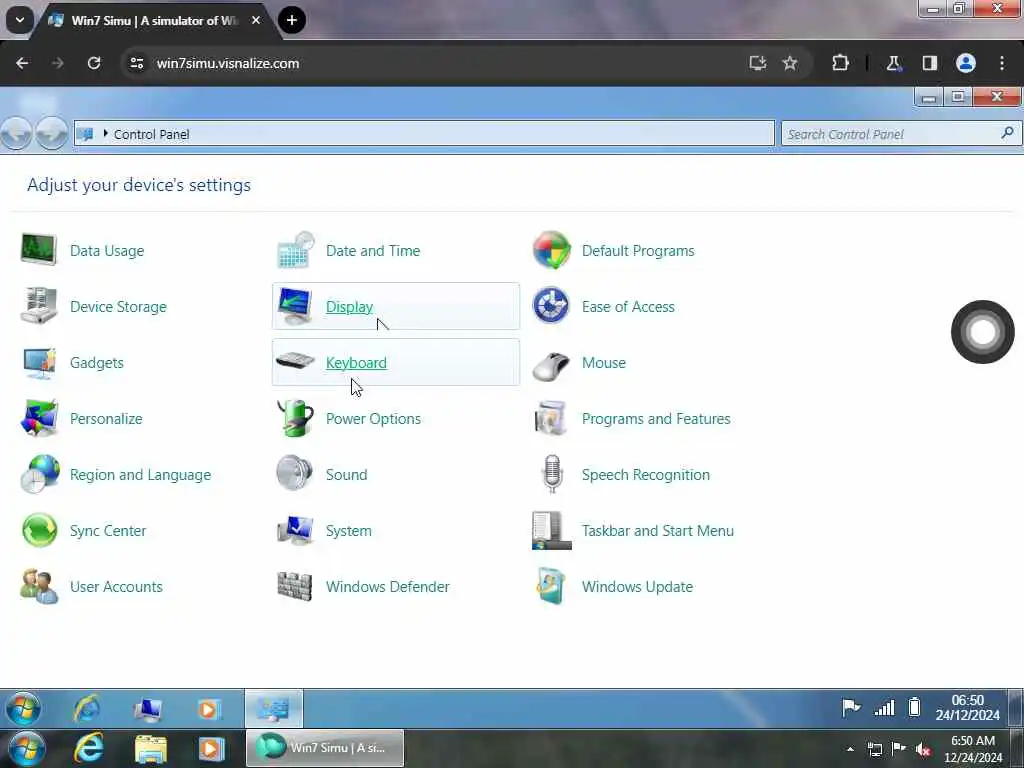
Task: Click the install app icon in address bar
Action: [x=758, y=63]
